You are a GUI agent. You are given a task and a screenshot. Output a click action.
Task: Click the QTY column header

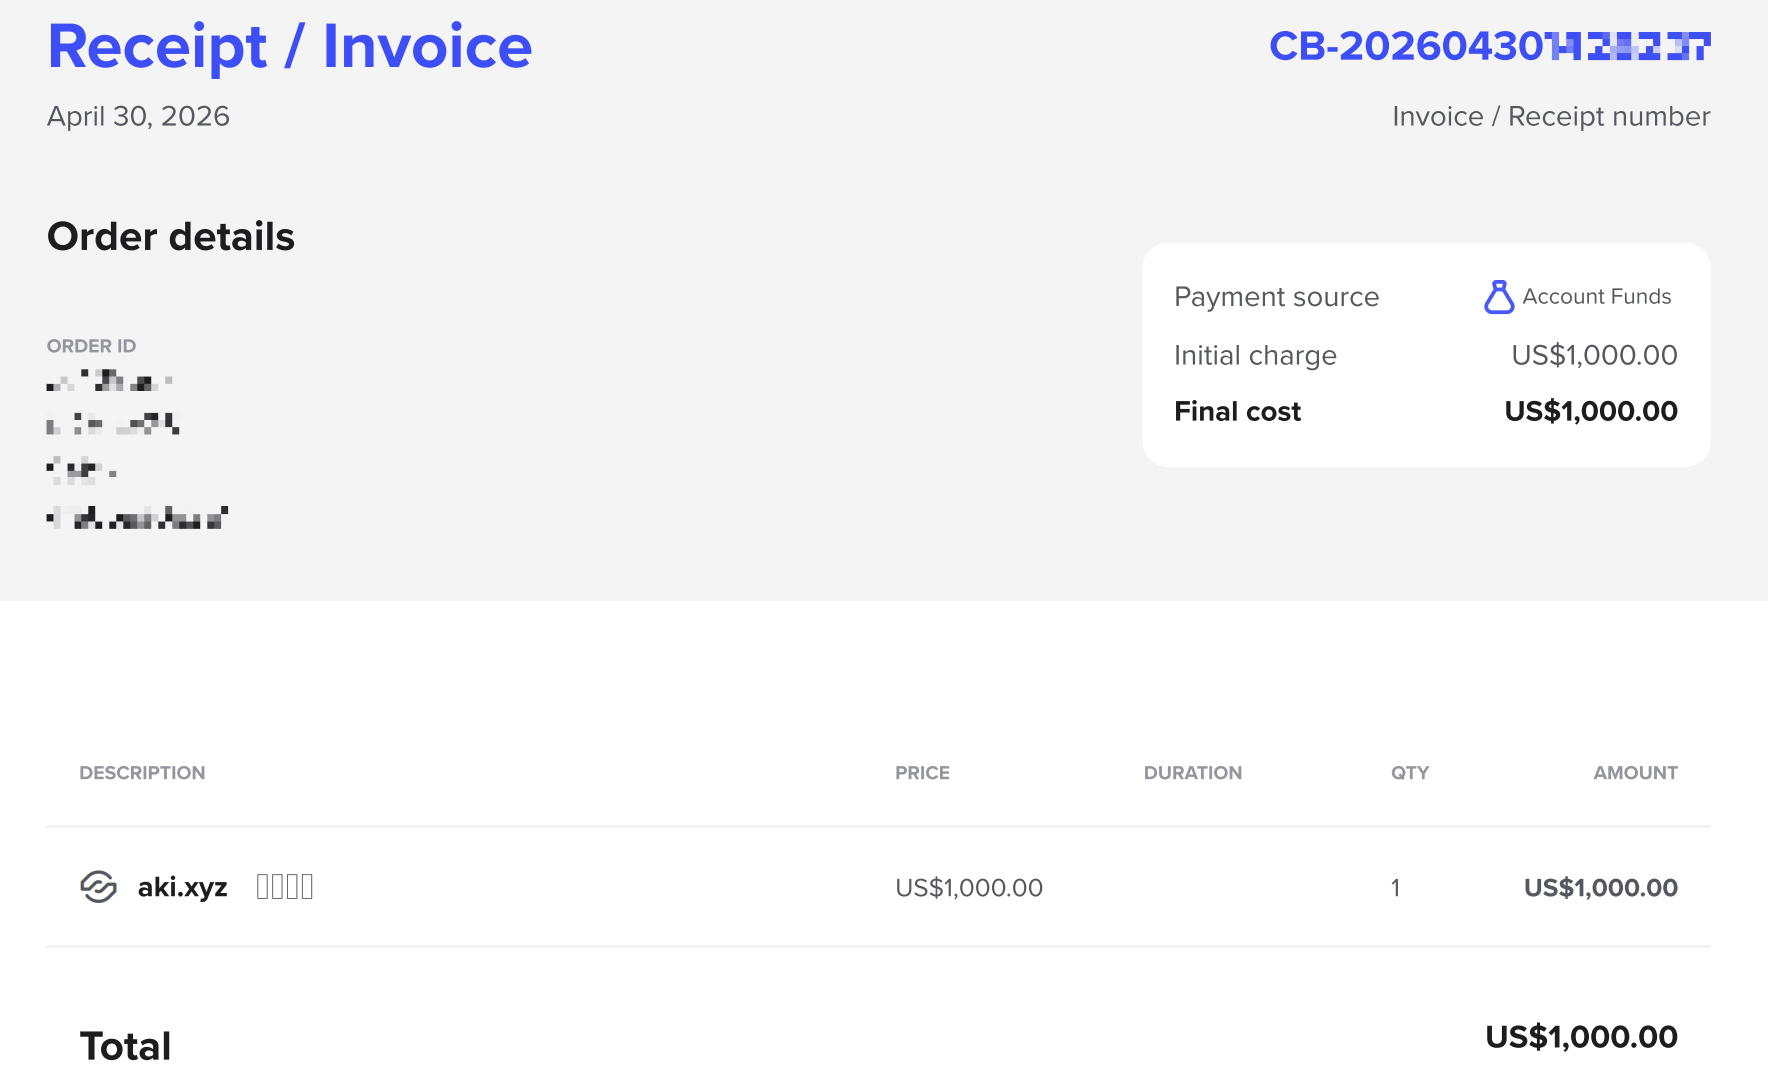(1410, 773)
